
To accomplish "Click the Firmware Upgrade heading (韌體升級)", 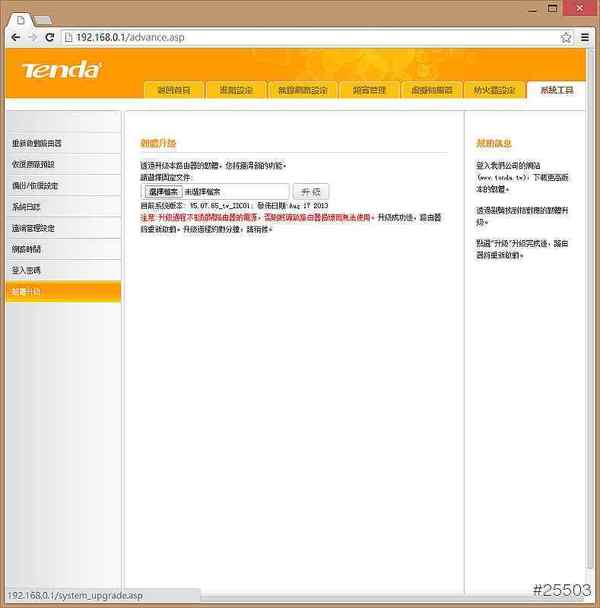I will click(x=158, y=143).
